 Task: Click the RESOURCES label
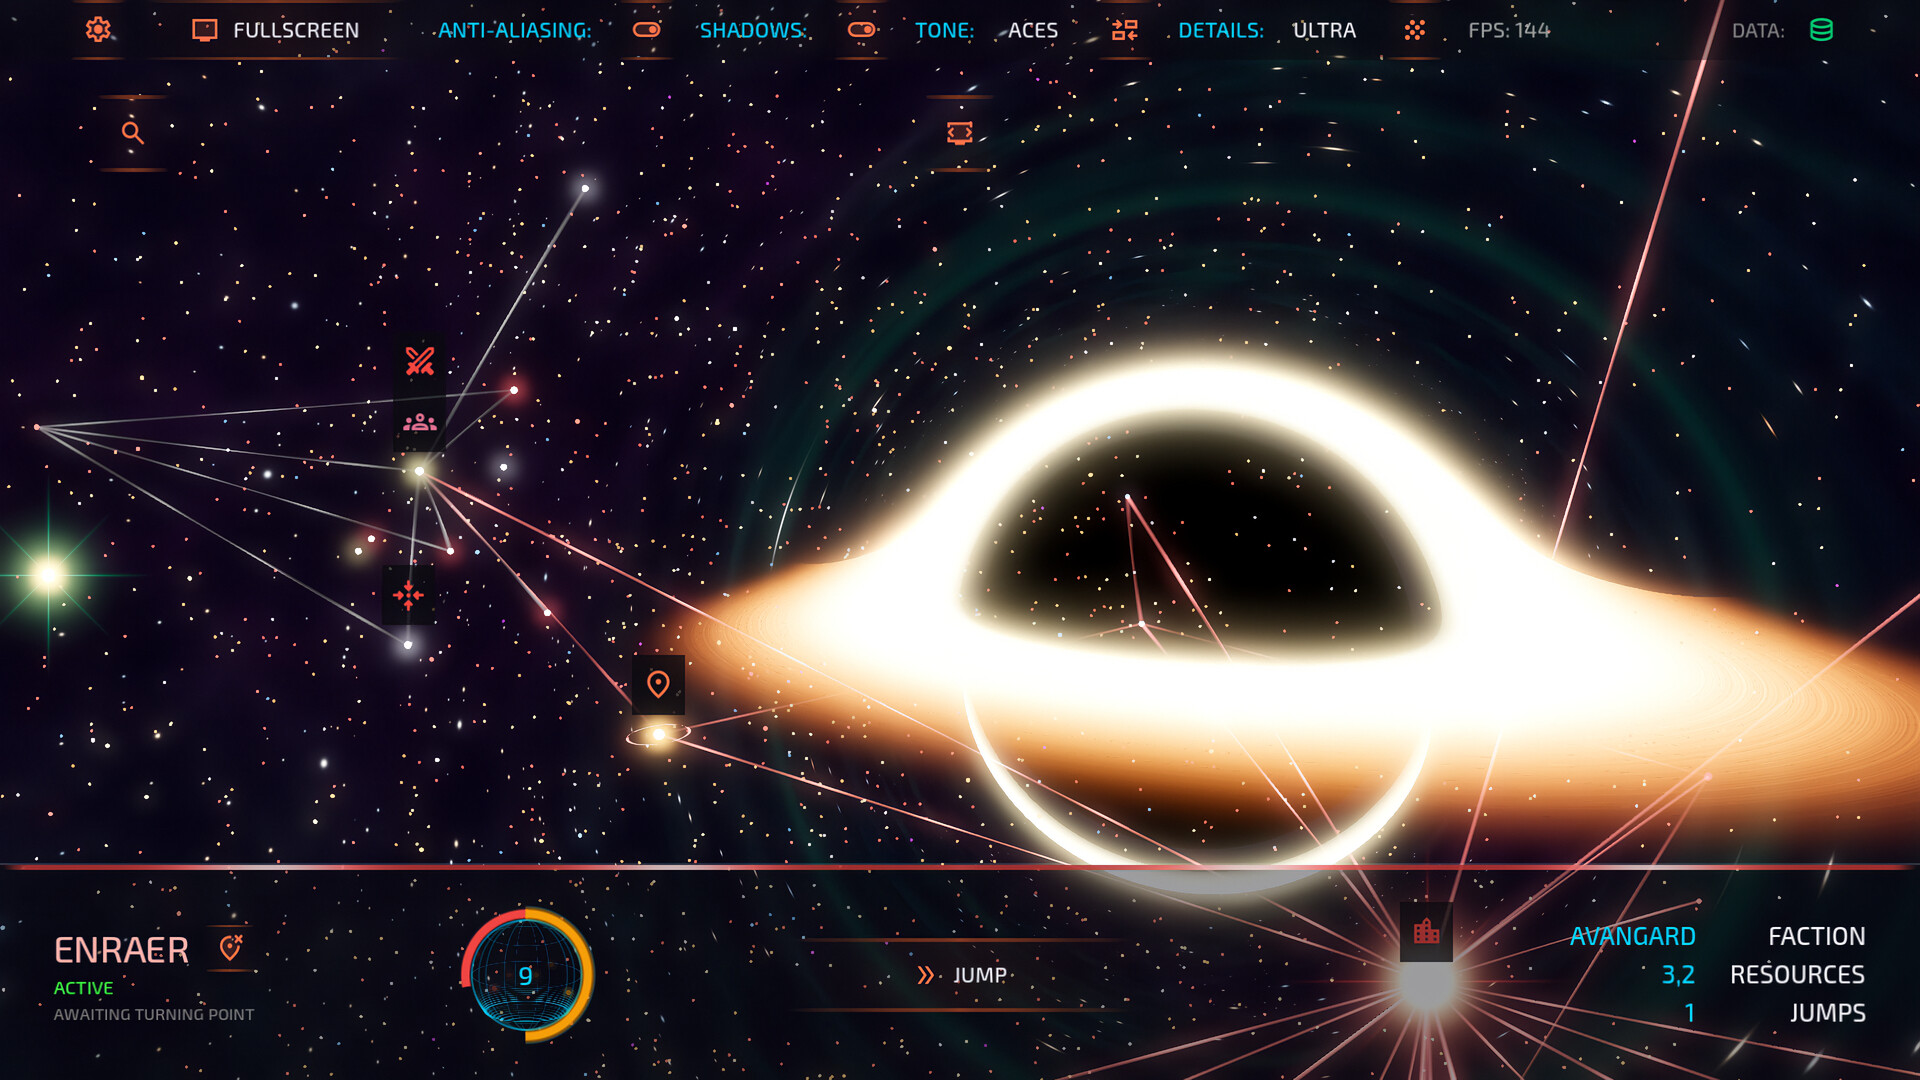1797,975
